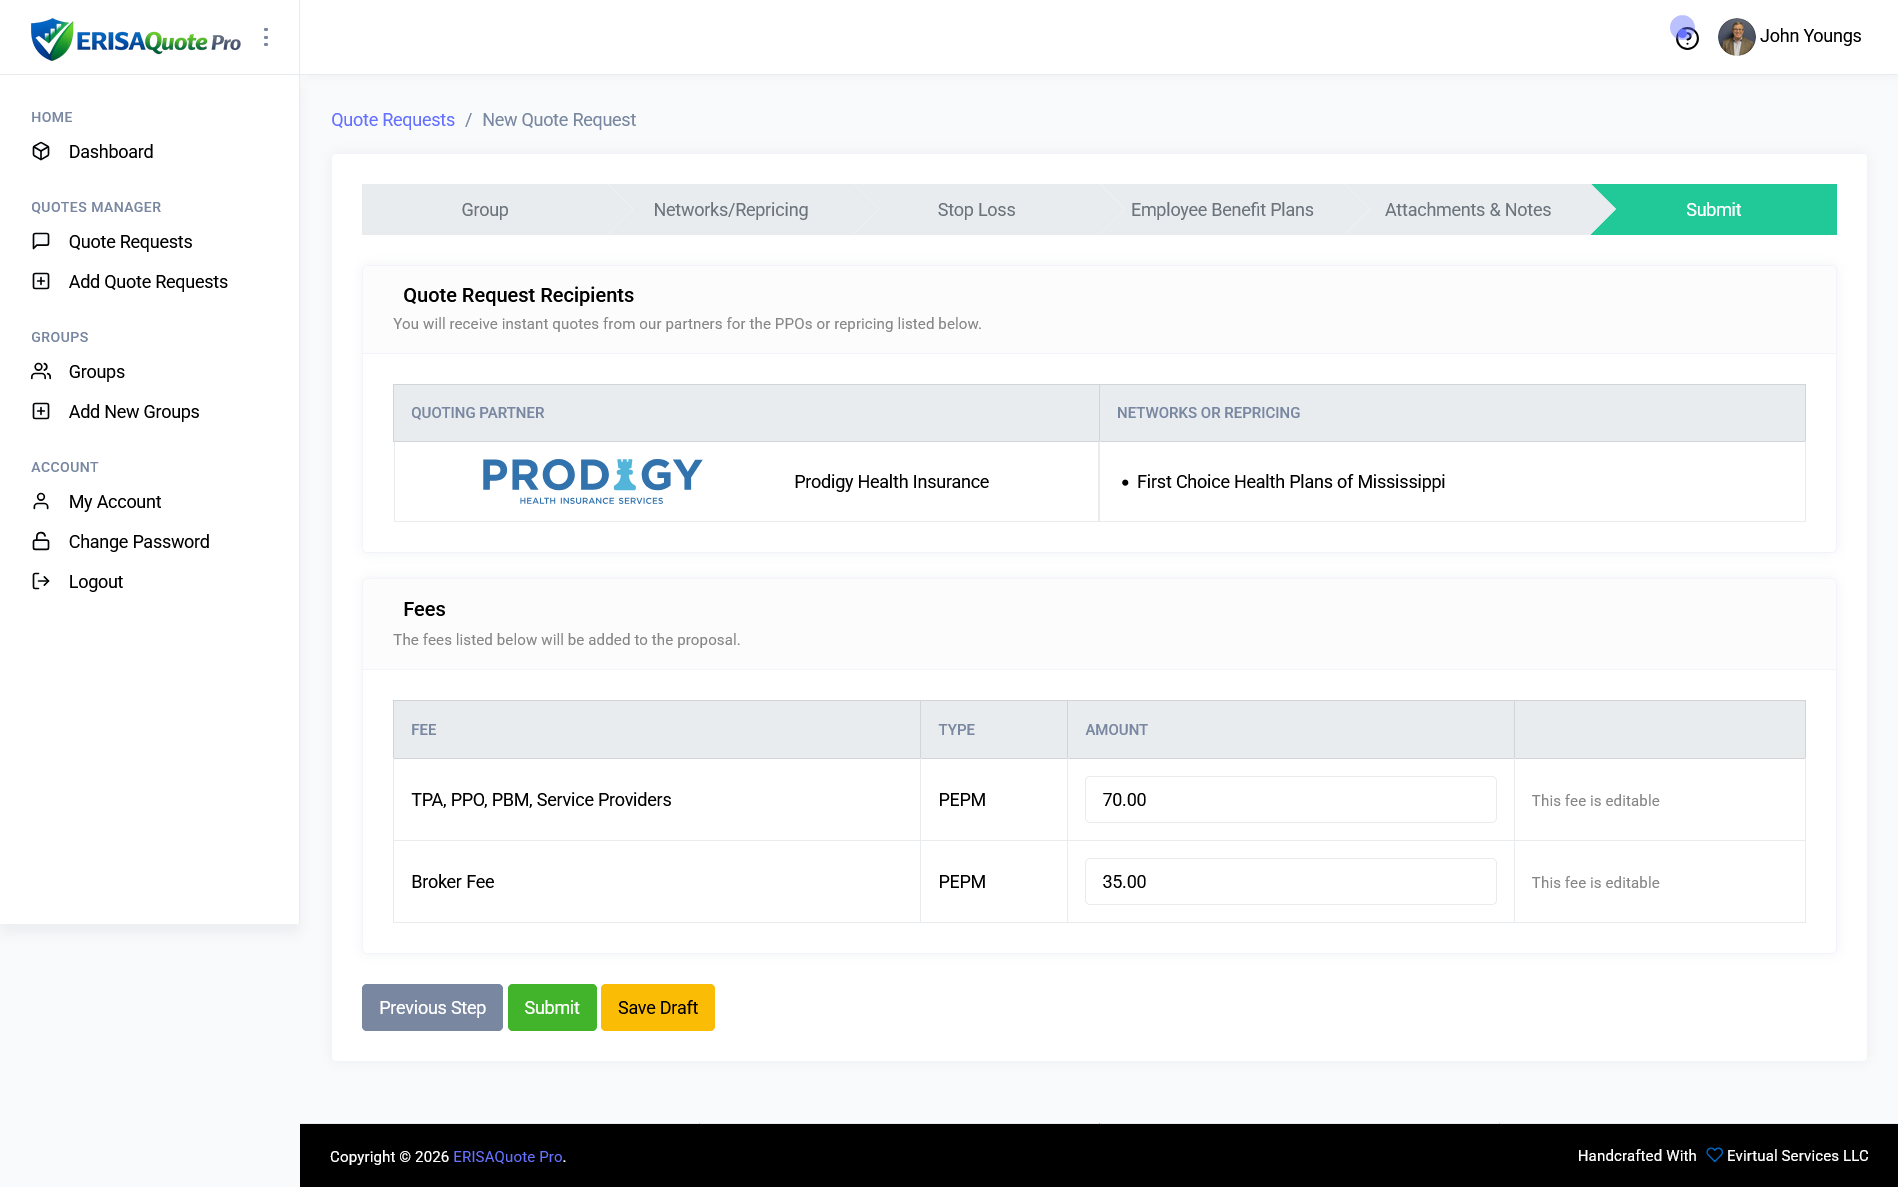This screenshot has height=1187, width=1898.
Task: Open the help question mark icon
Action: pos(1687,38)
